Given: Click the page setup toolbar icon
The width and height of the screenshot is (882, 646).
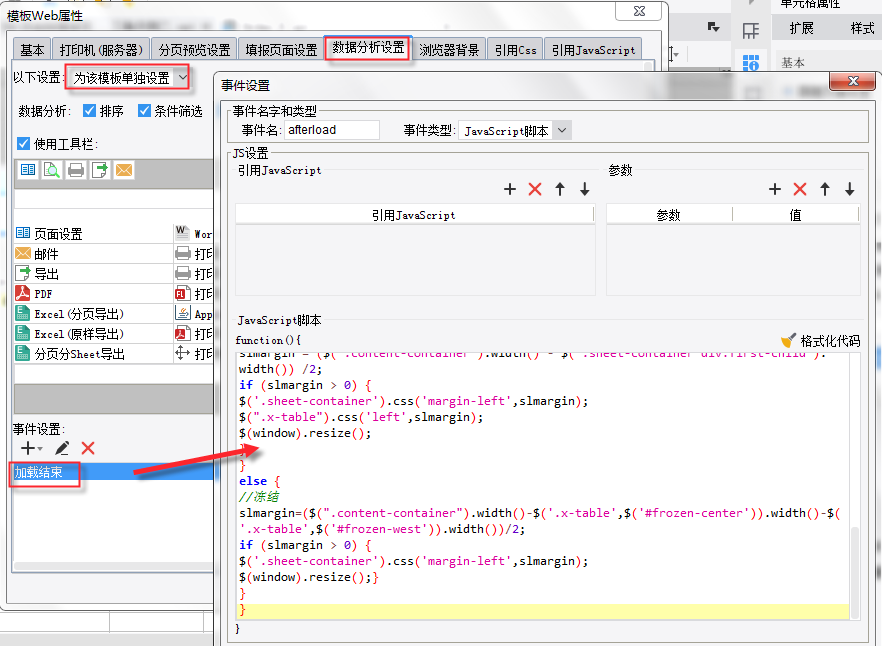Looking at the screenshot, I should 28,169.
